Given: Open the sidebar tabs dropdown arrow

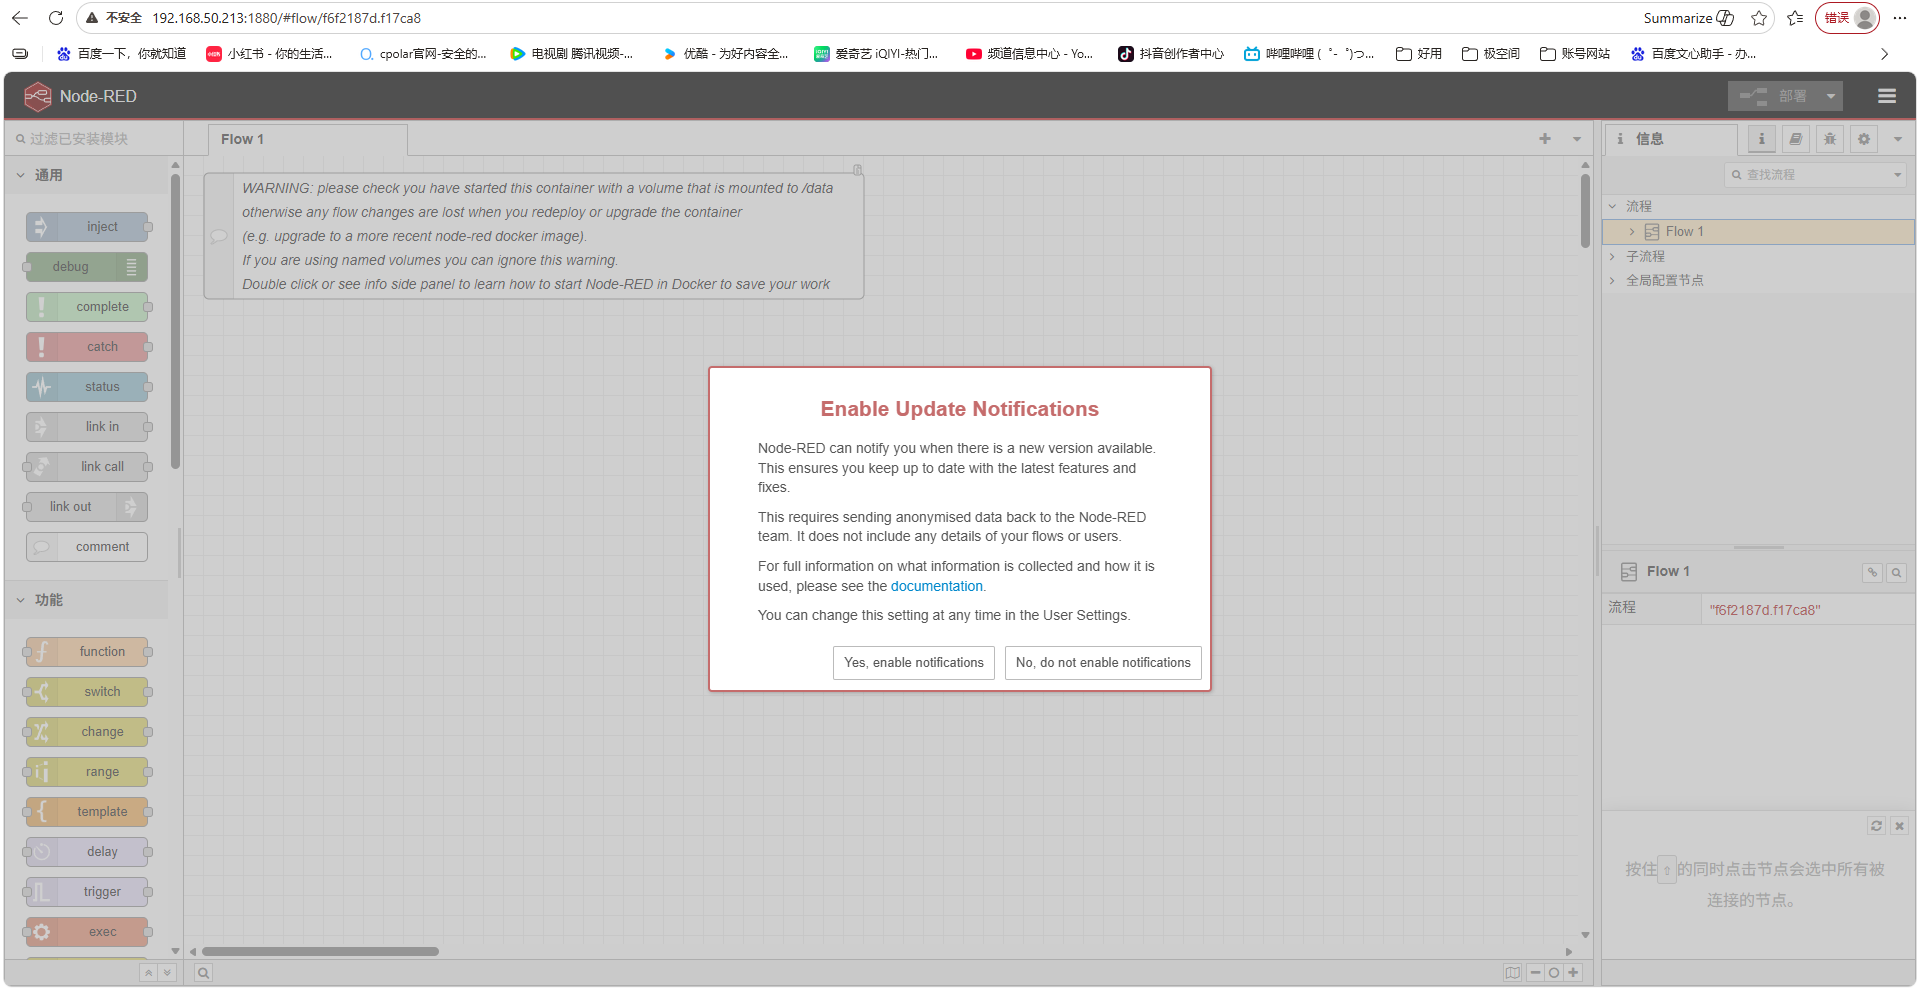Looking at the screenshot, I should click(1898, 139).
